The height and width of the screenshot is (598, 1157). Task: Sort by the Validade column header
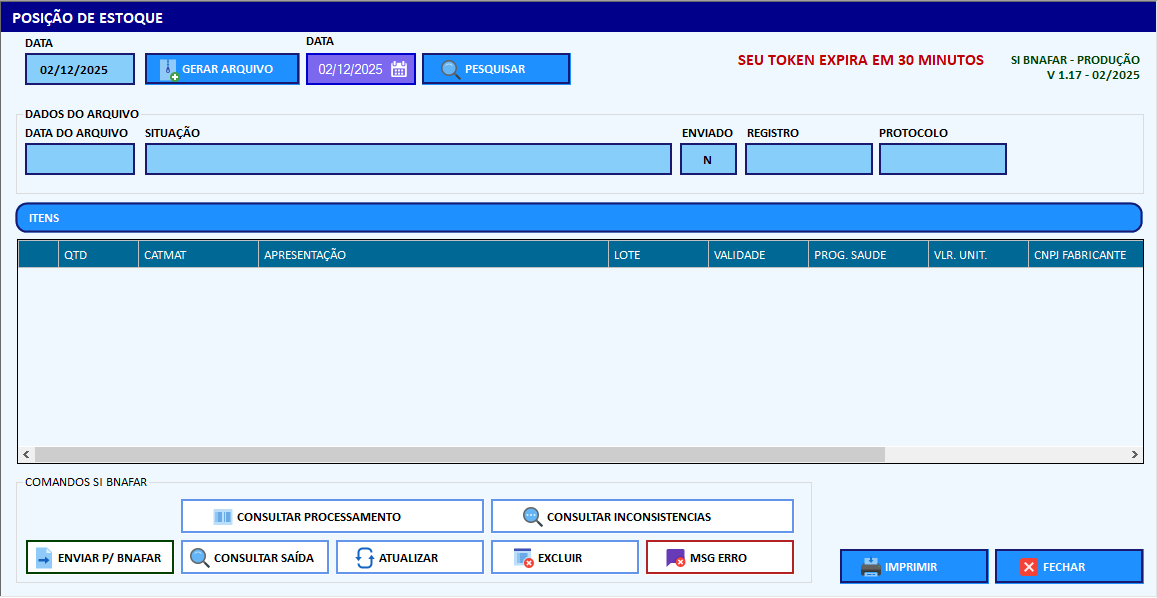pos(739,255)
